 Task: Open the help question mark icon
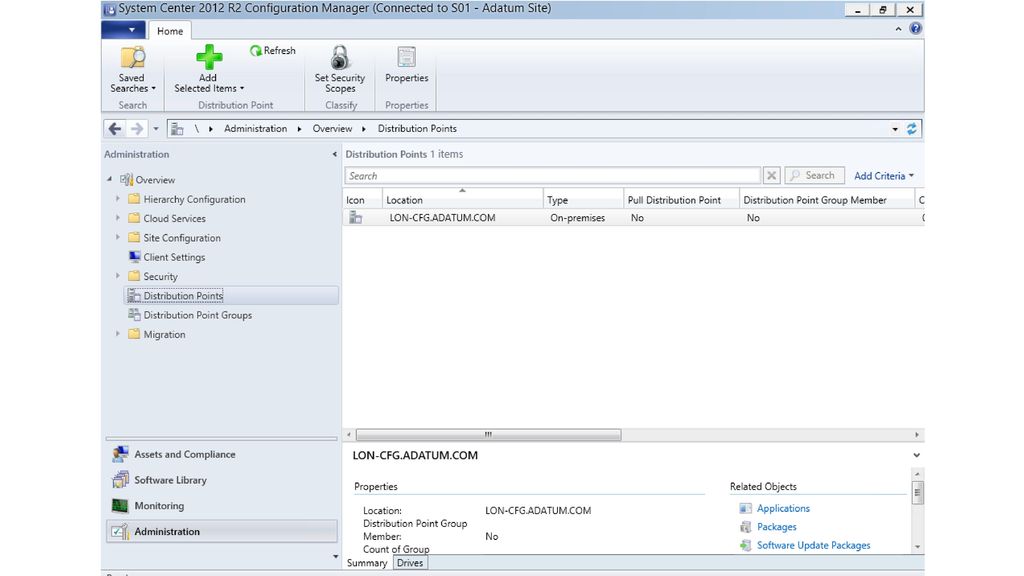point(916,29)
